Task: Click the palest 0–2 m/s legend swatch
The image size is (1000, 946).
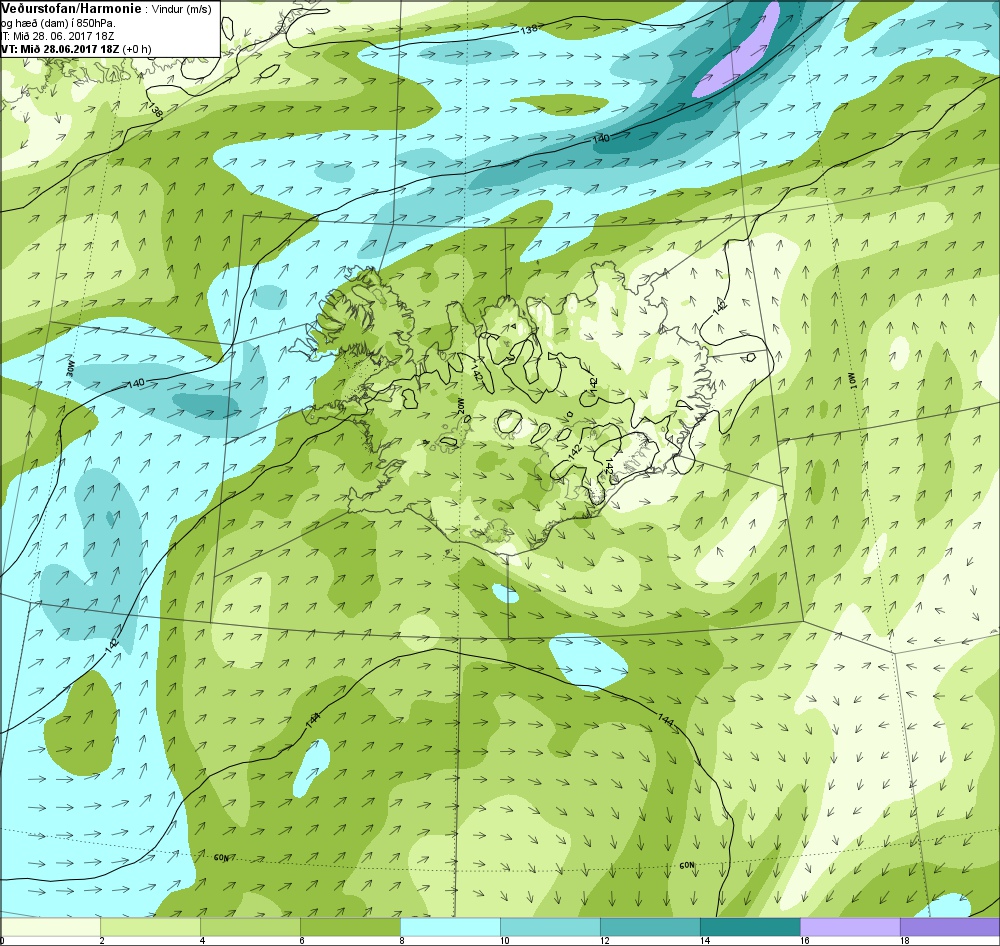Action: pos(50,926)
